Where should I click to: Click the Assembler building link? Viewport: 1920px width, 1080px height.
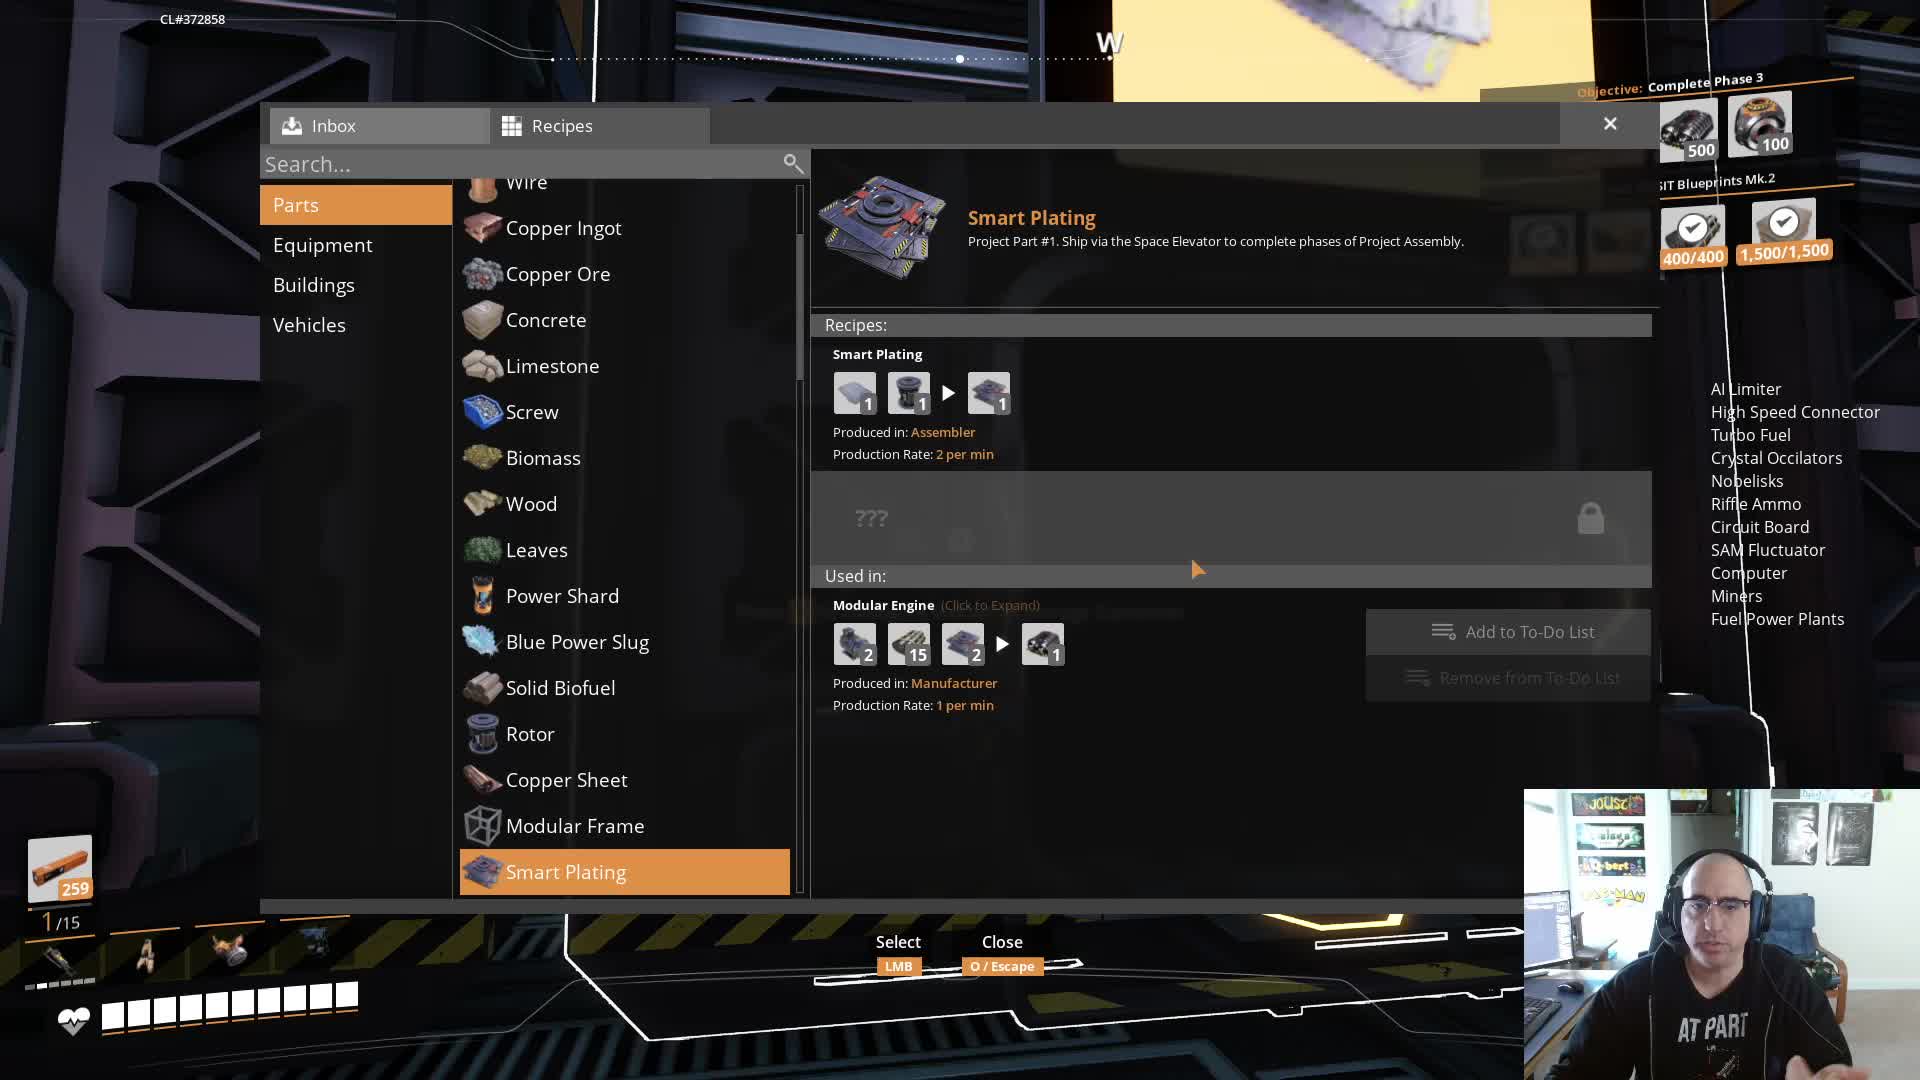[942, 432]
